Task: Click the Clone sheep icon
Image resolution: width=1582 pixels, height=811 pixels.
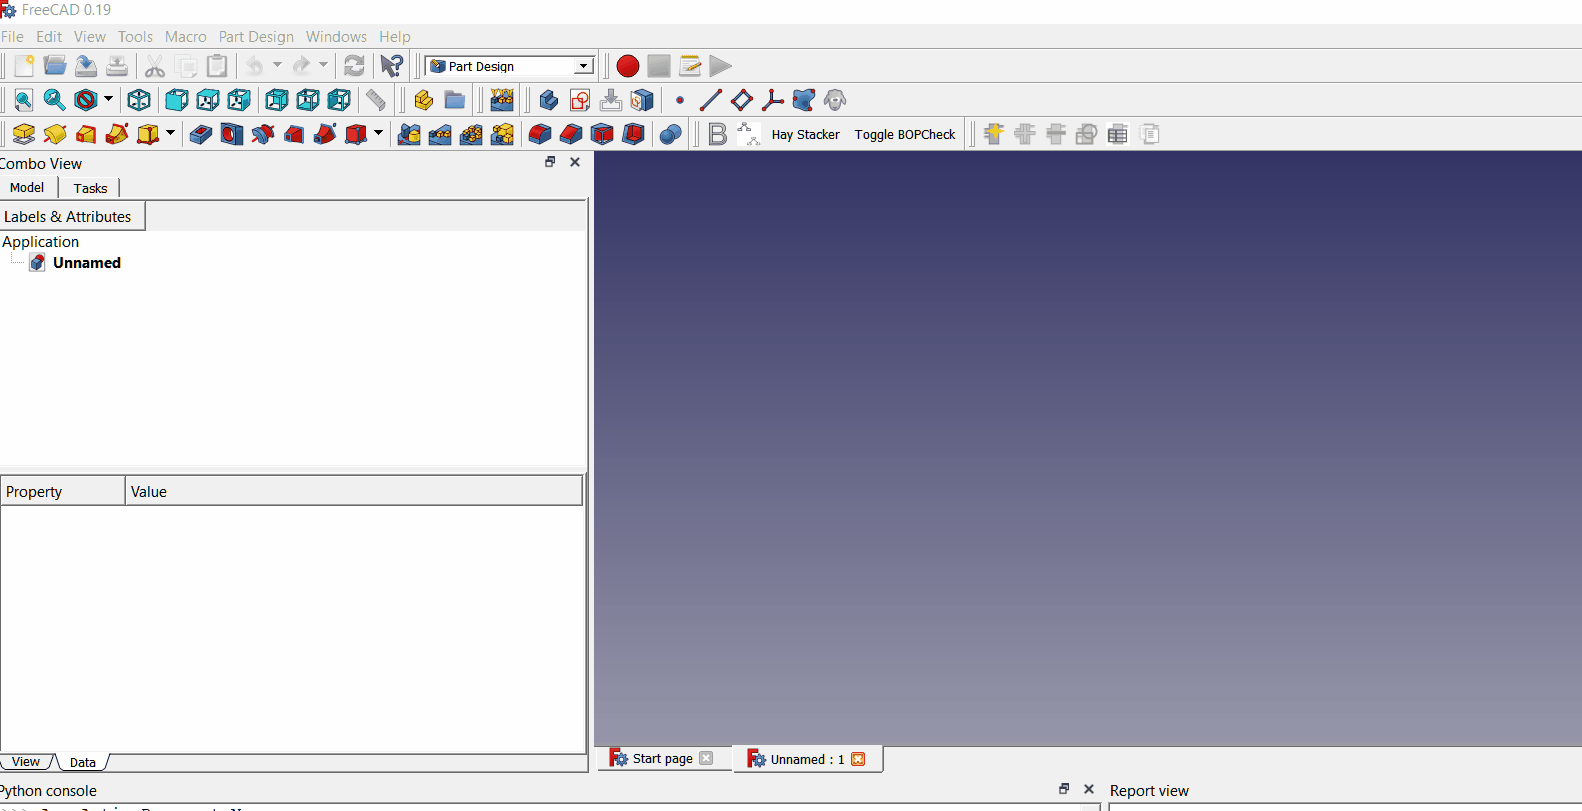Action: [x=835, y=100]
